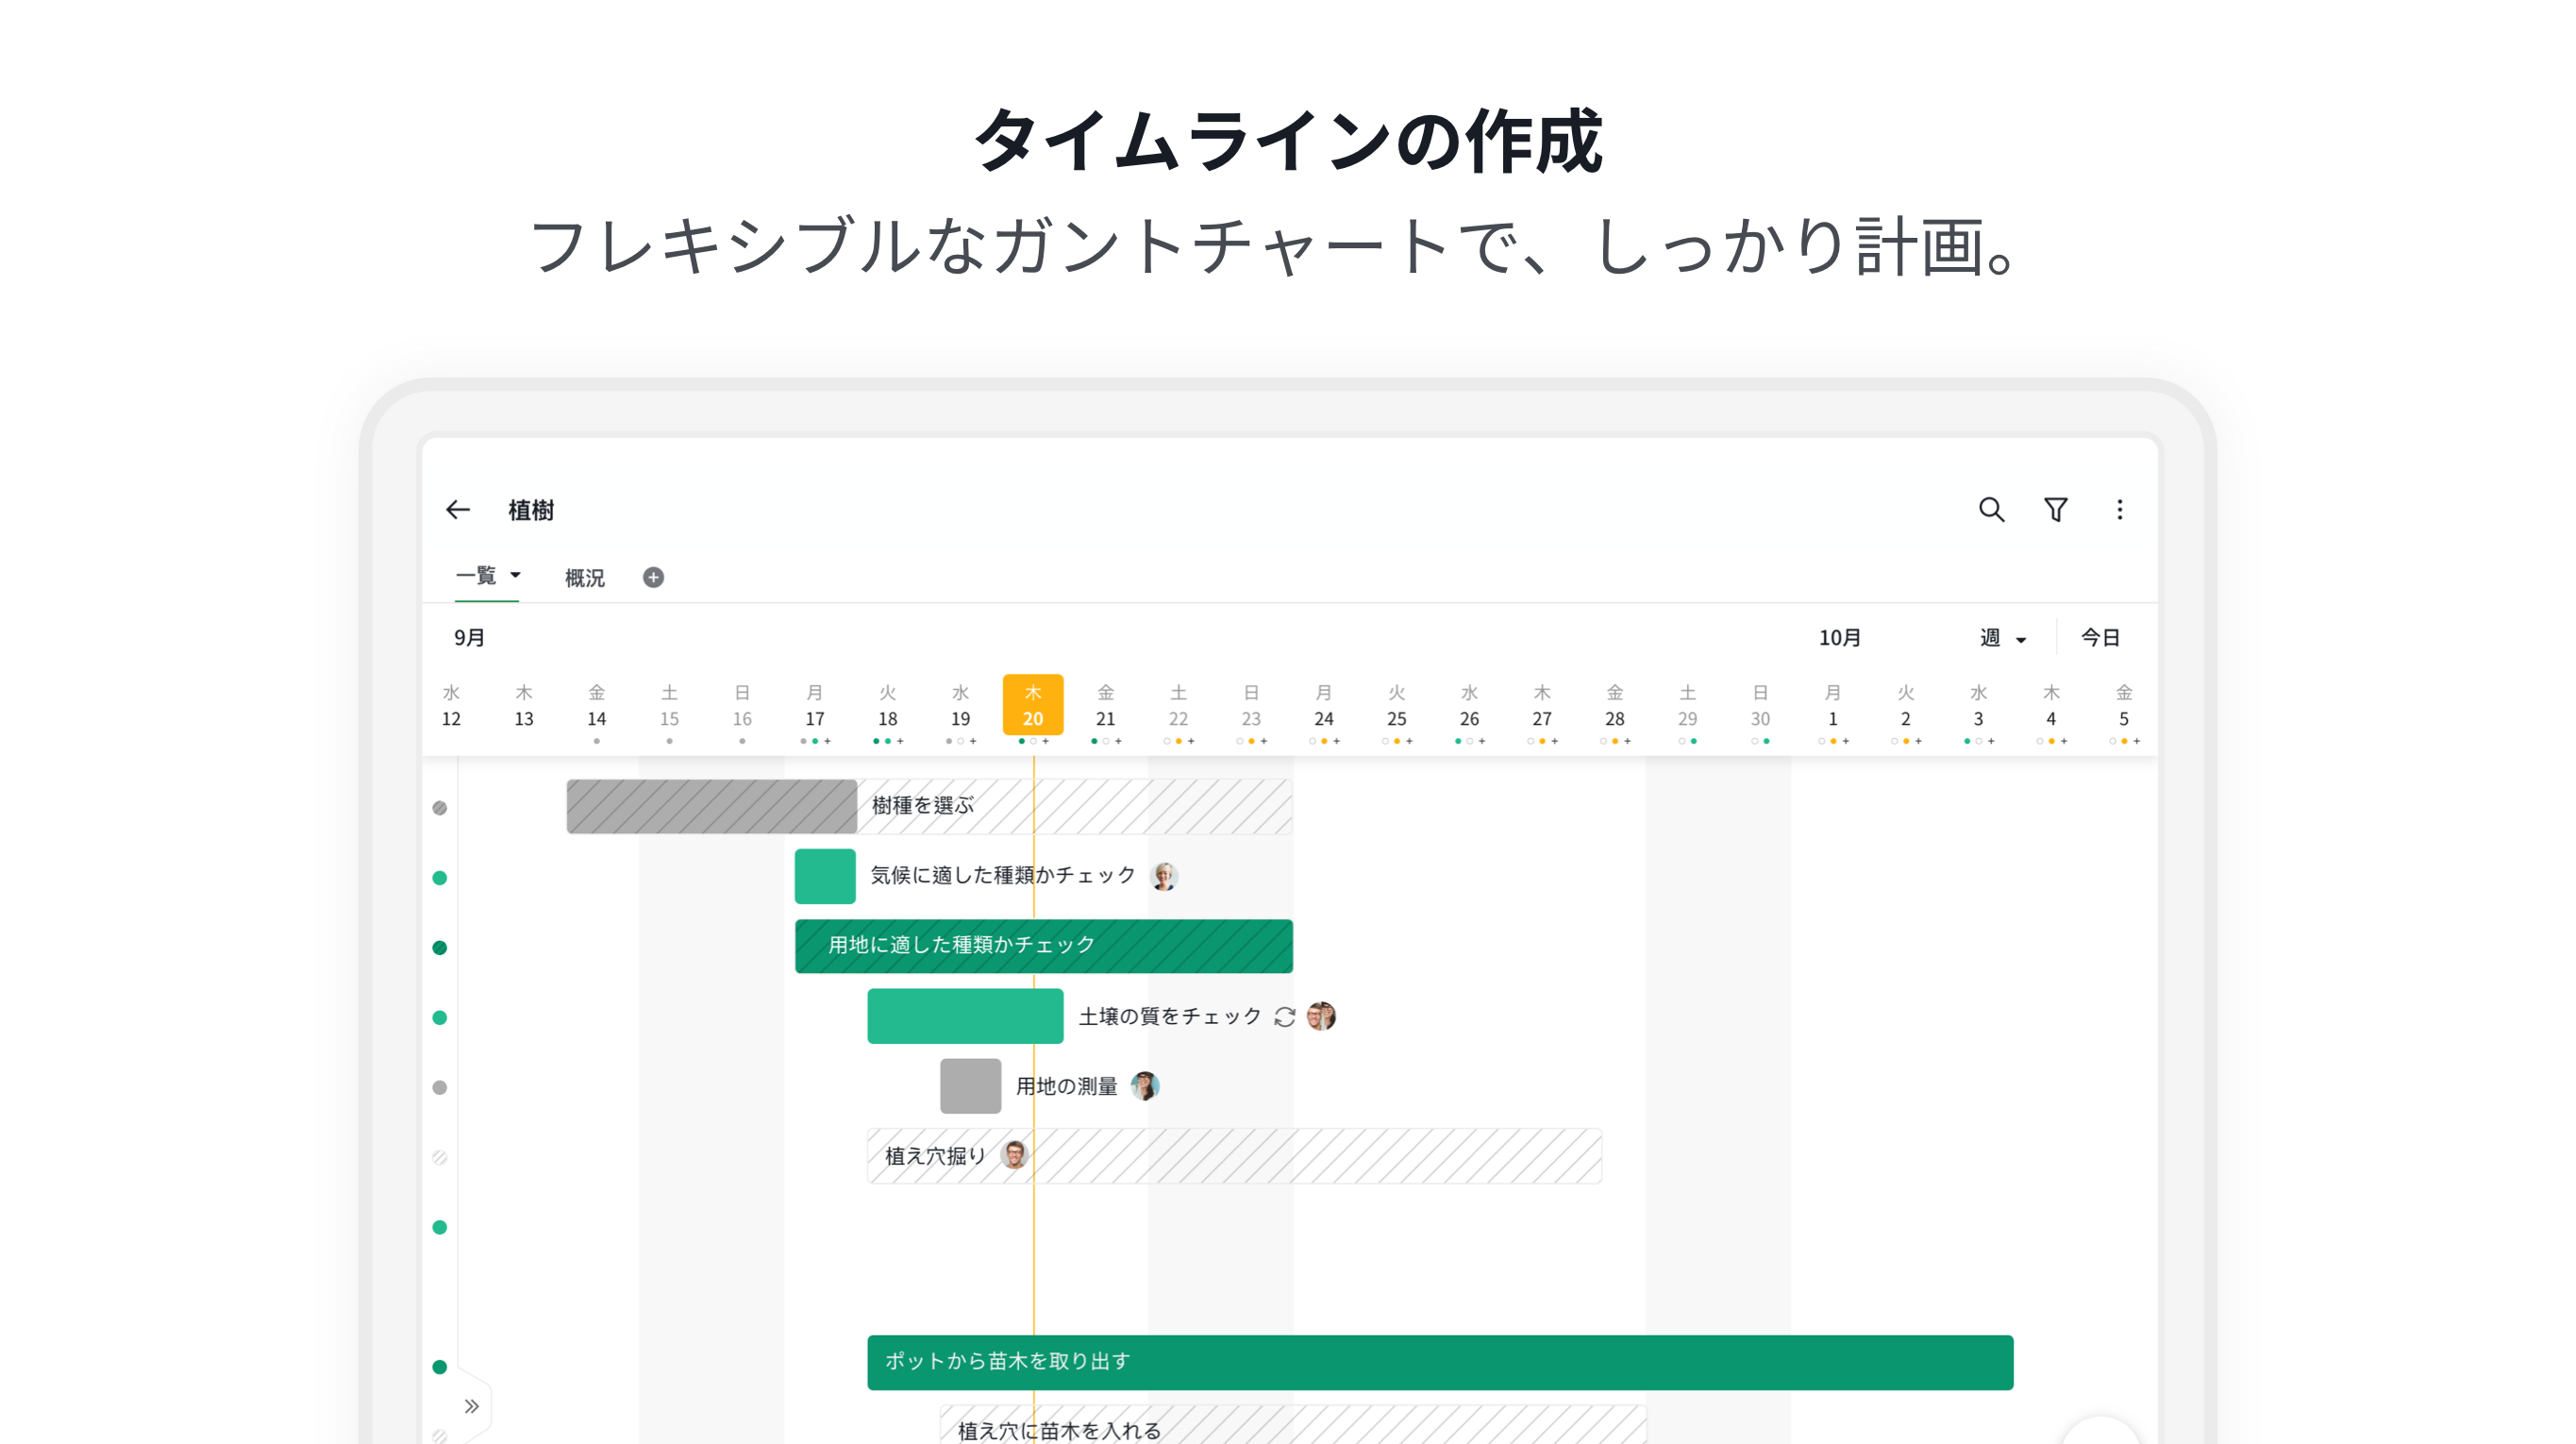The width and height of the screenshot is (2576, 1444).
Task: Click the 気候に適した種類かチェック task label
Action: [1003, 875]
